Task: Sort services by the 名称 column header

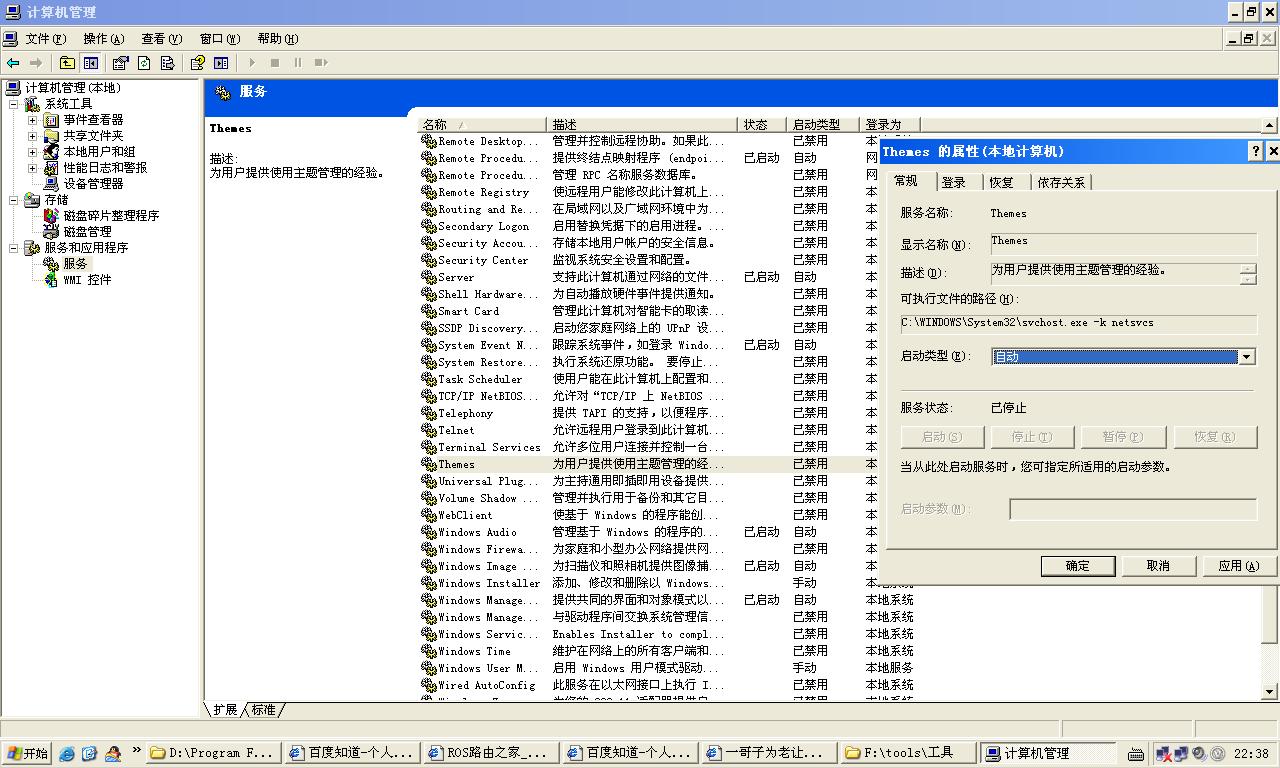Action: click(482, 125)
